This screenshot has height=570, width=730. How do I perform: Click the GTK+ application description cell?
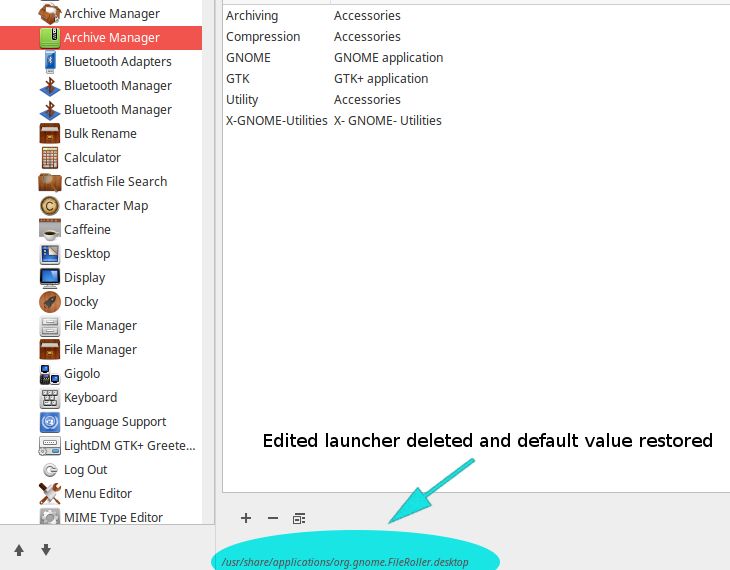(381, 79)
